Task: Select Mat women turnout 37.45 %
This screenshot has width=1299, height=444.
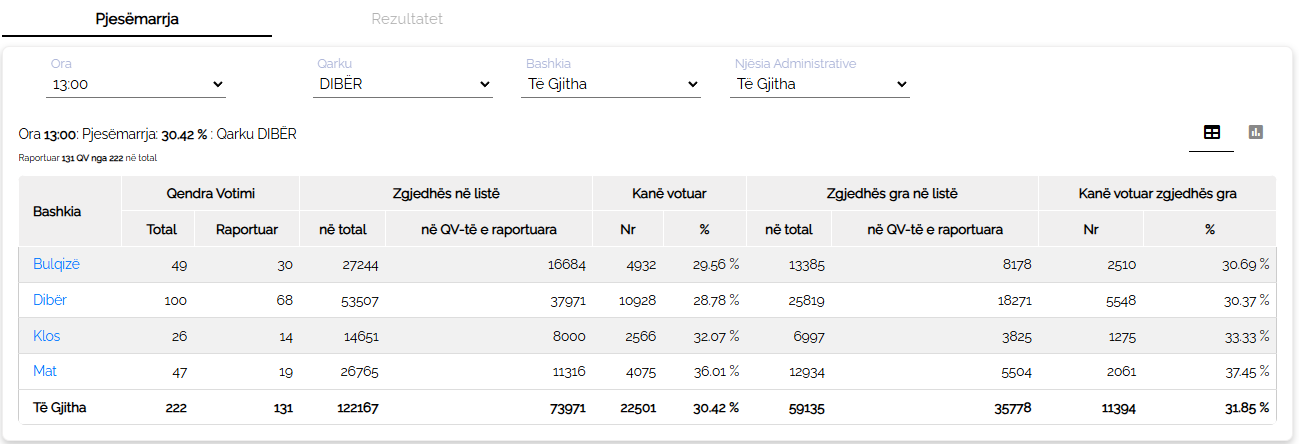Action: pyautogui.click(x=1245, y=371)
